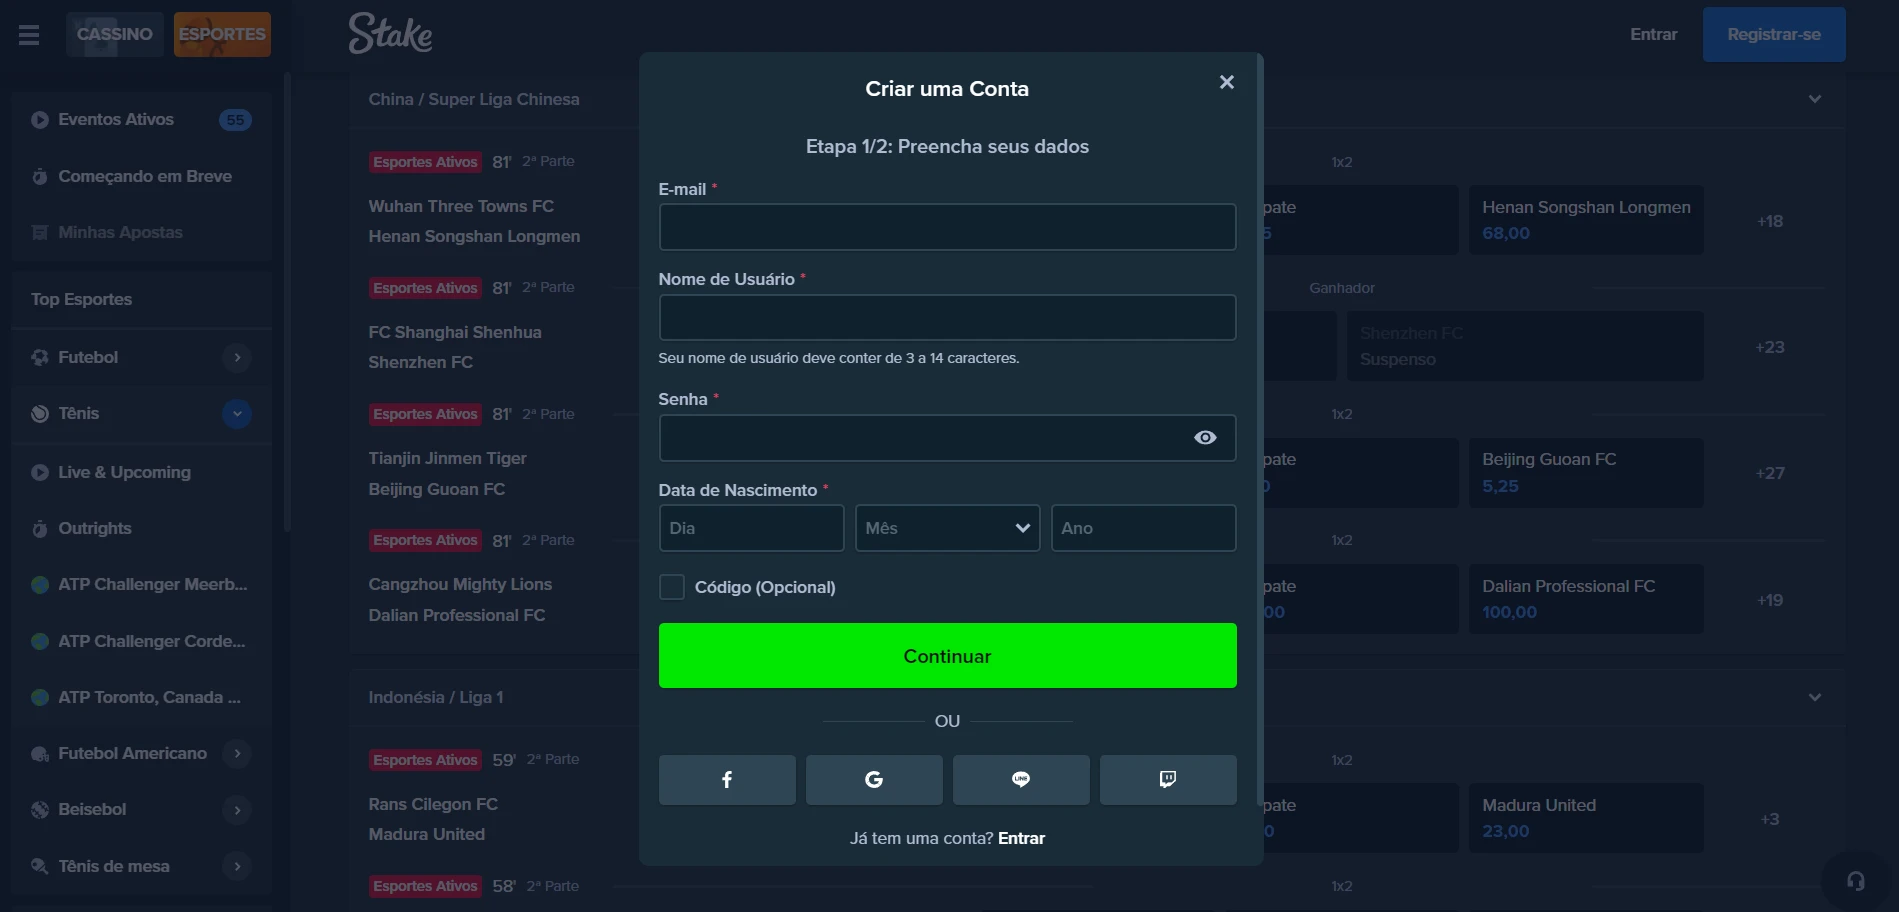Focus the Senha password field
This screenshot has width=1899, height=912.
click(x=947, y=438)
